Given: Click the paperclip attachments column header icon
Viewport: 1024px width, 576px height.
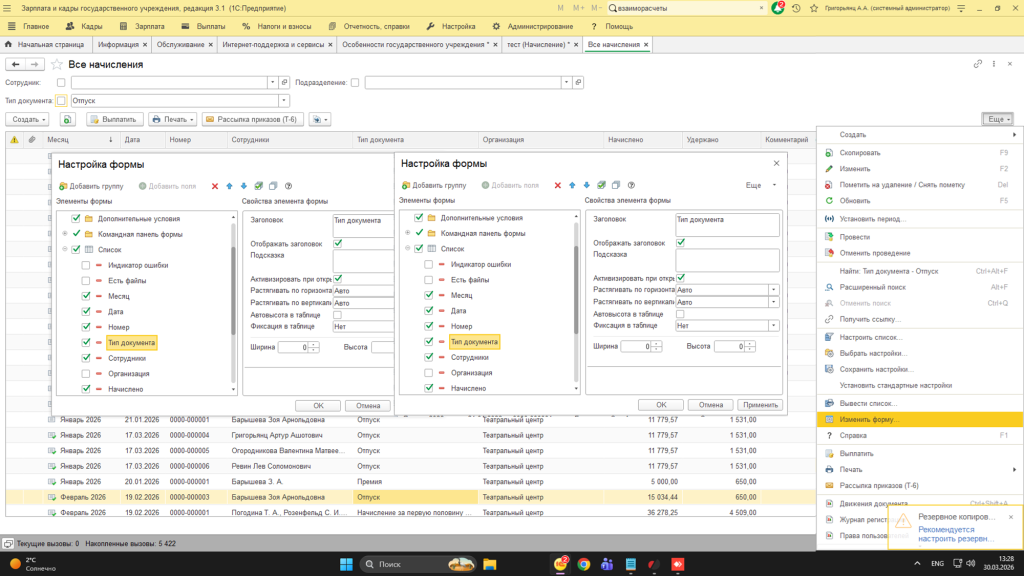Looking at the screenshot, I should tap(32, 140).
